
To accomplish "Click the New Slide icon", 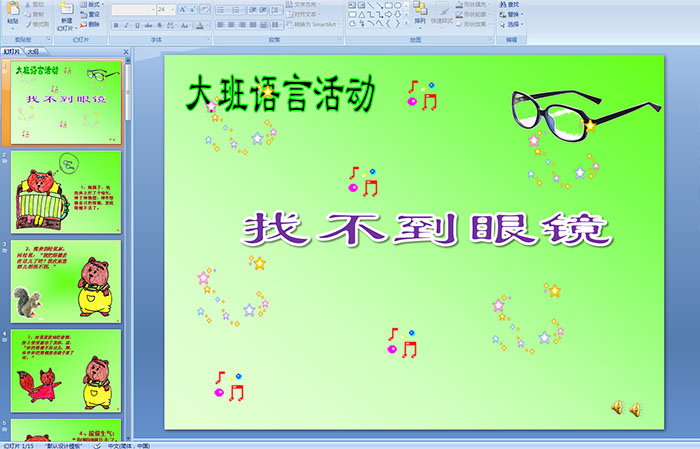I will pos(67,8).
